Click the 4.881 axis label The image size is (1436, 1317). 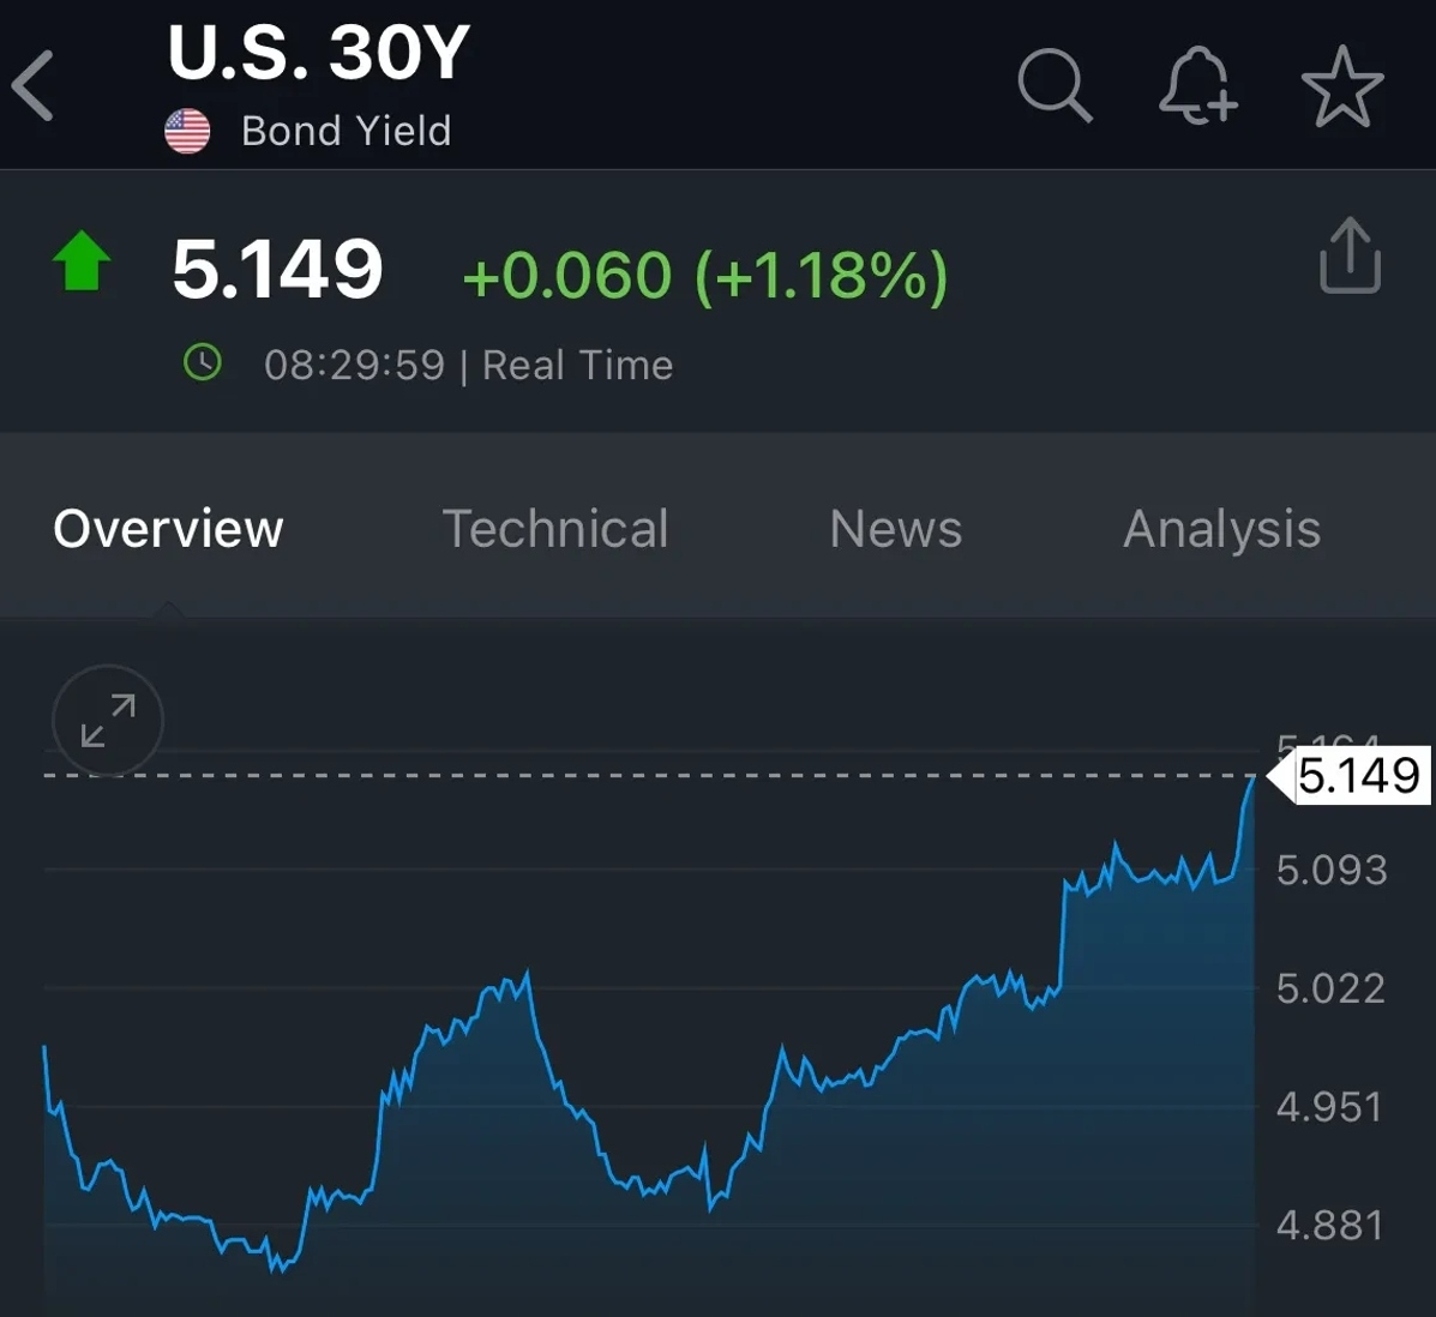(1329, 1225)
